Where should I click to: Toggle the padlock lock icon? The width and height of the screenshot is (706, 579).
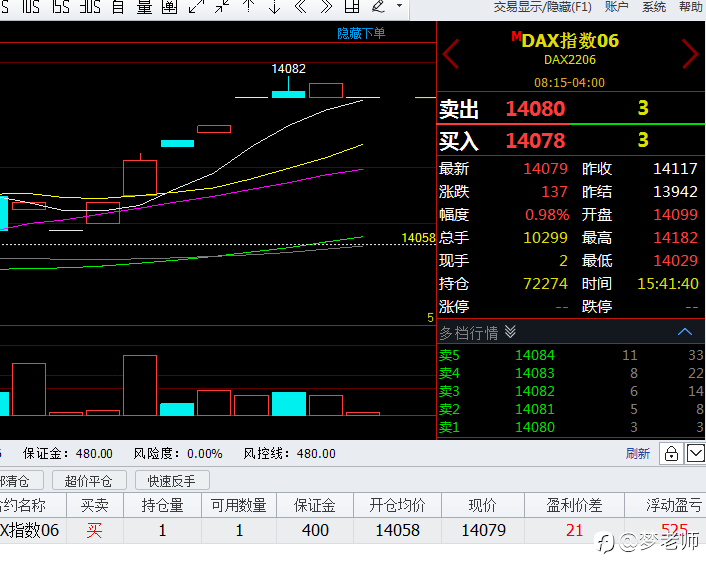point(671,453)
